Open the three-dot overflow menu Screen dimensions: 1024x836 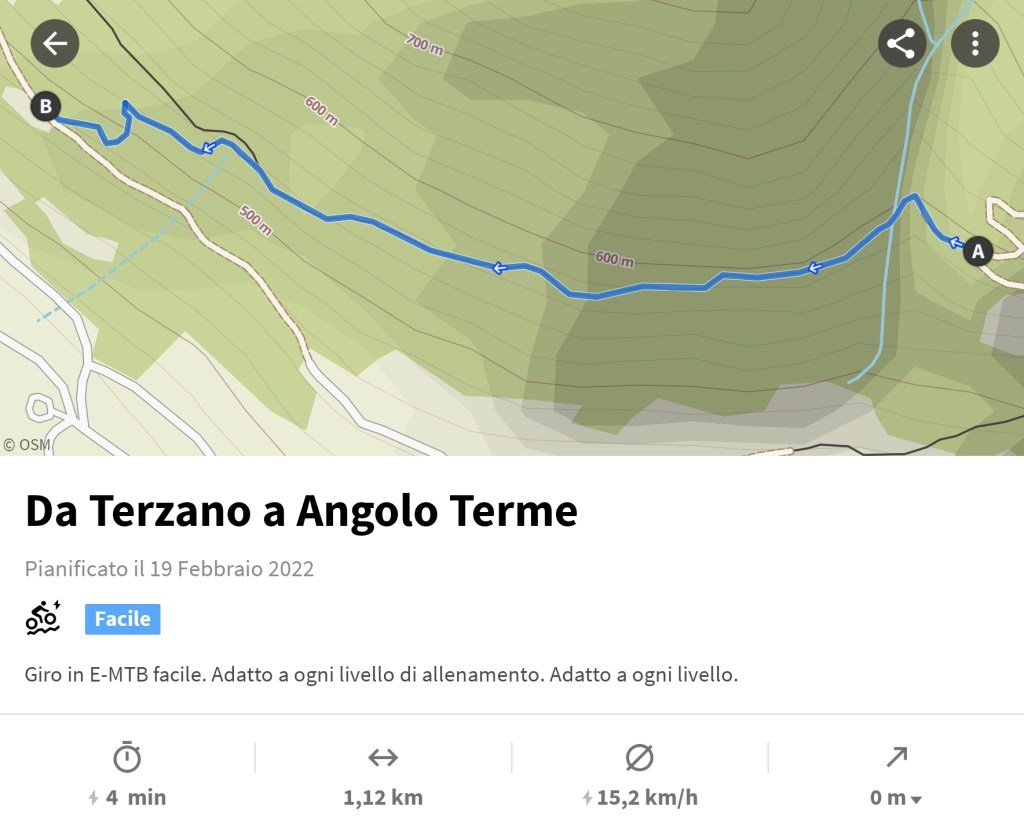tap(975, 44)
